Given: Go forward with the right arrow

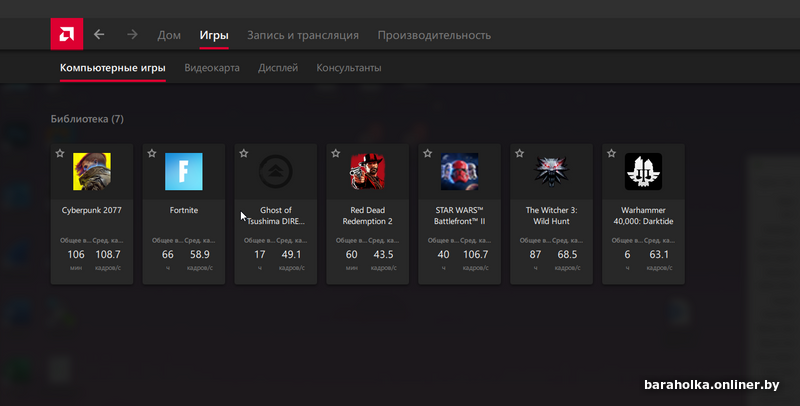Looking at the screenshot, I should 132,35.
